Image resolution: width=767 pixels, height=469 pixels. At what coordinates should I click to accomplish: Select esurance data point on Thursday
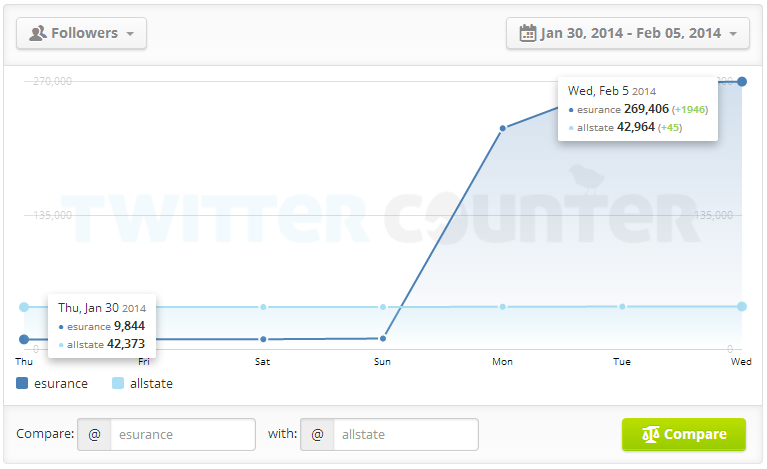[24, 339]
